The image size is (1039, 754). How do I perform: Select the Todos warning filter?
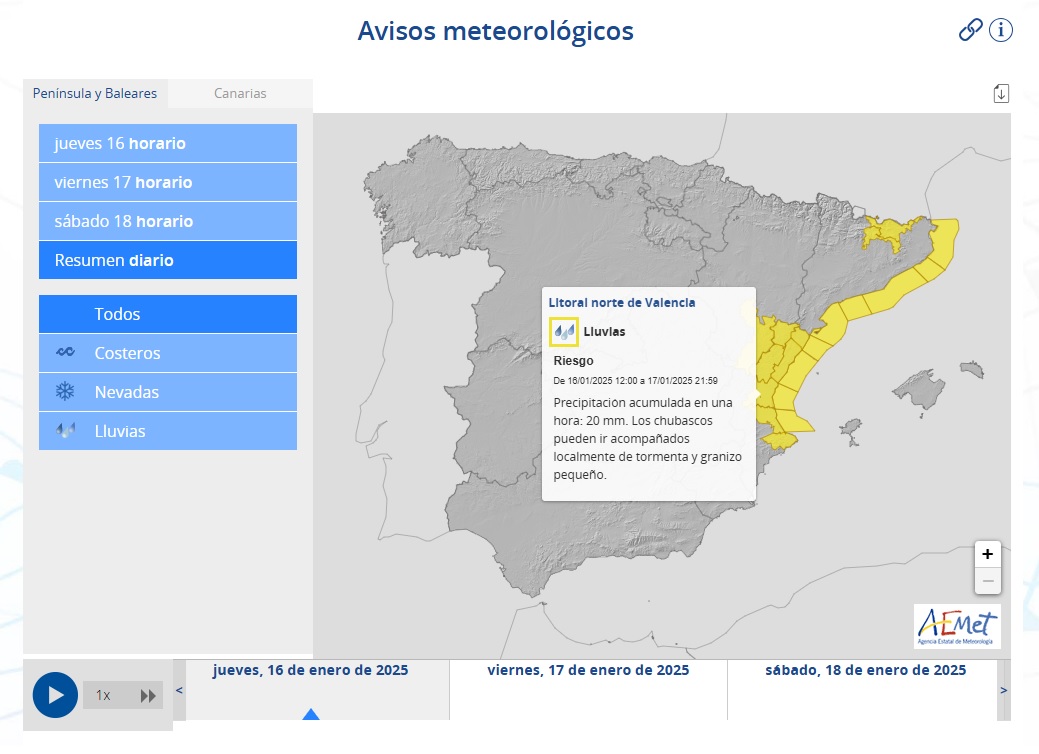pyautogui.click(x=167, y=314)
